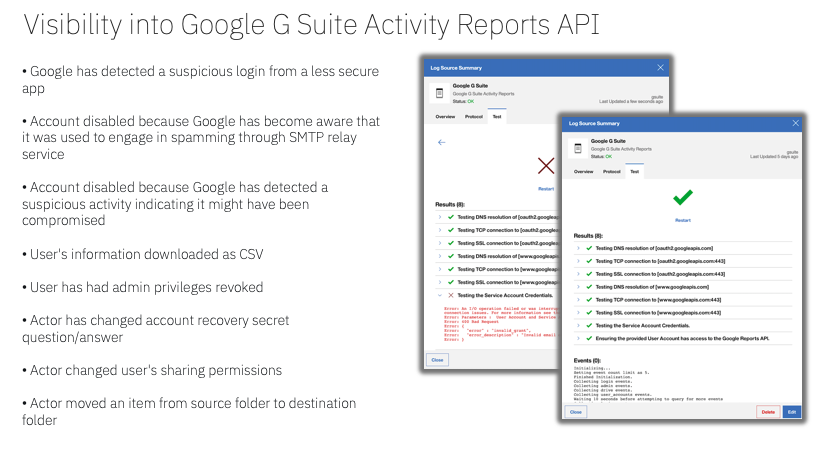
Task: Click back arrow in the rear Log Source Summary dialog
Action: 441,142
